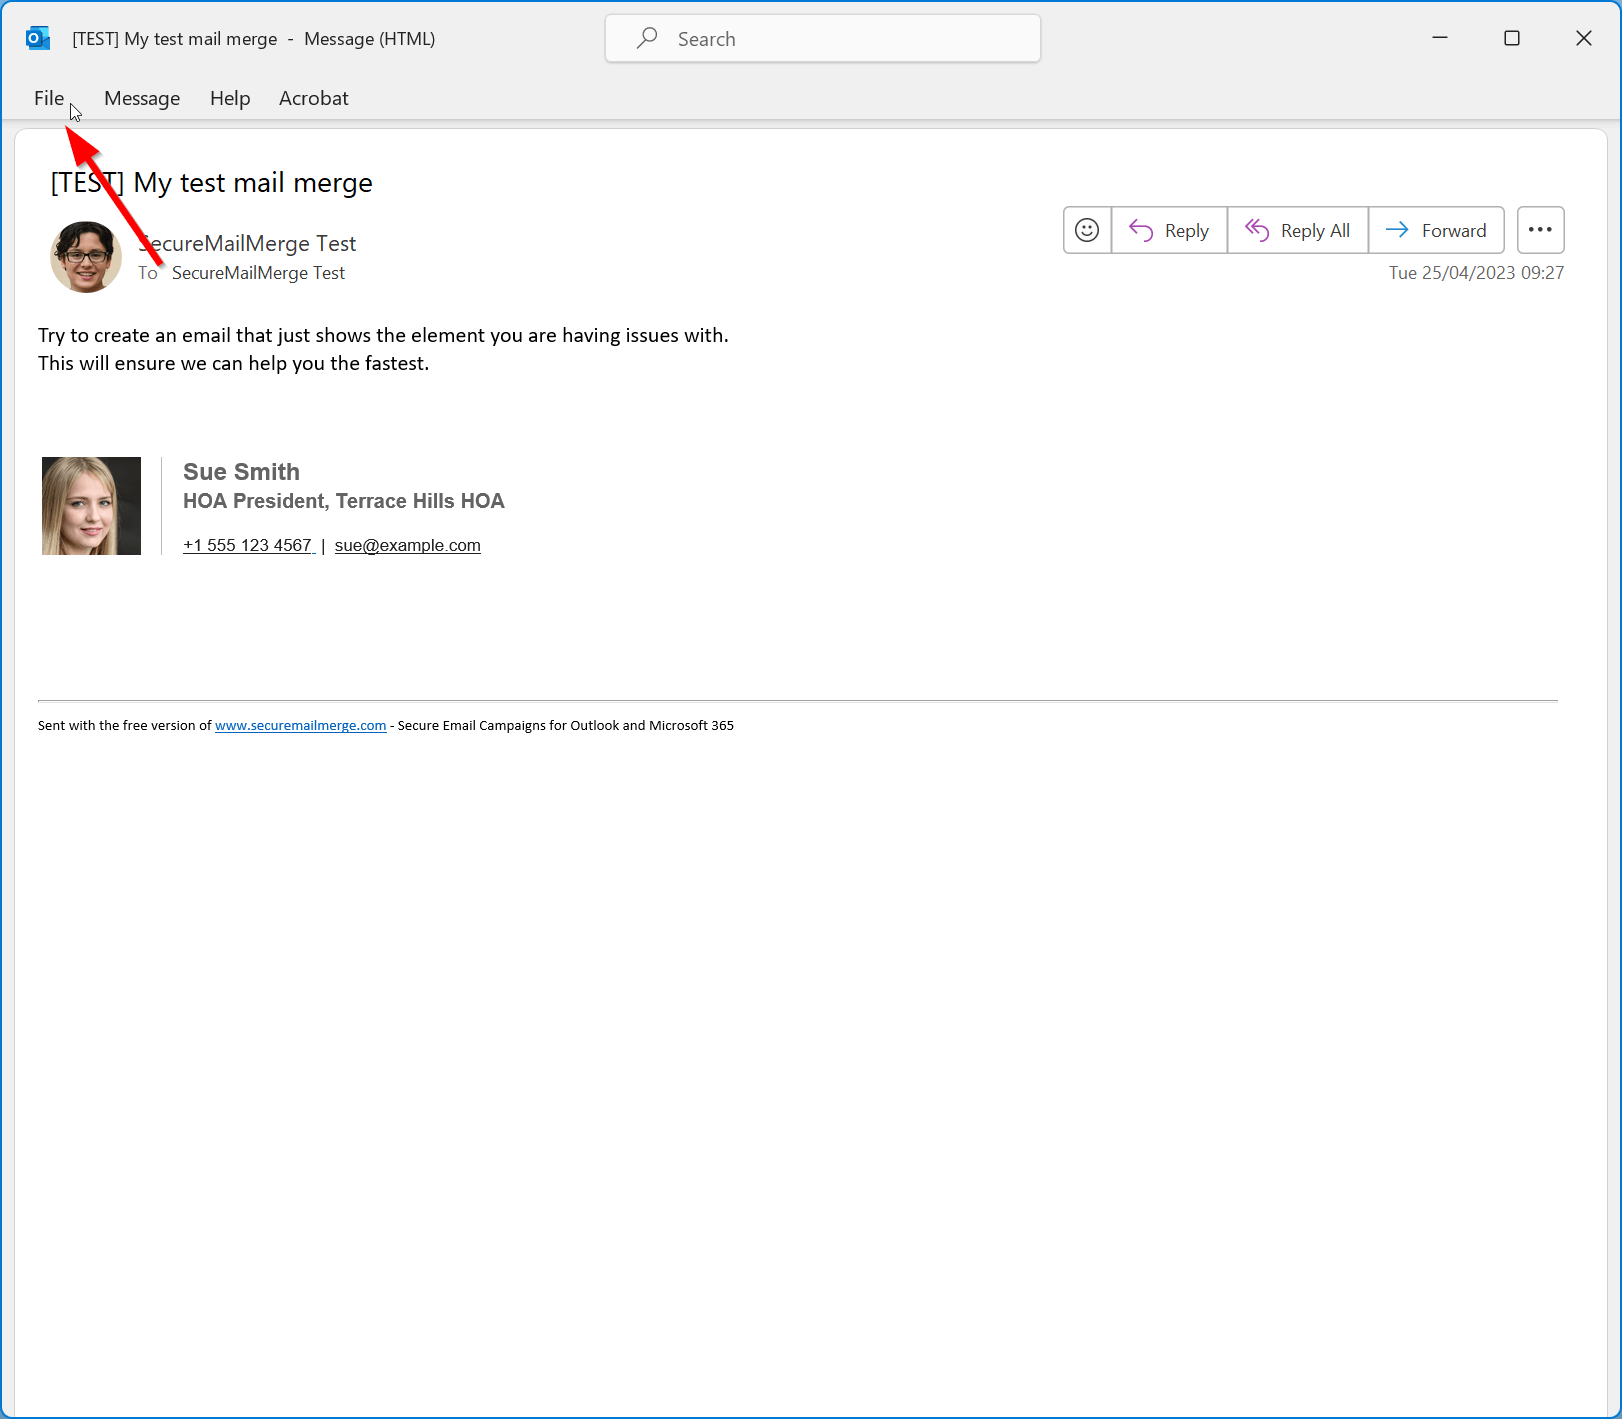This screenshot has width=1622, height=1419.
Task: Open the Help tab
Action: (x=230, y=98)
